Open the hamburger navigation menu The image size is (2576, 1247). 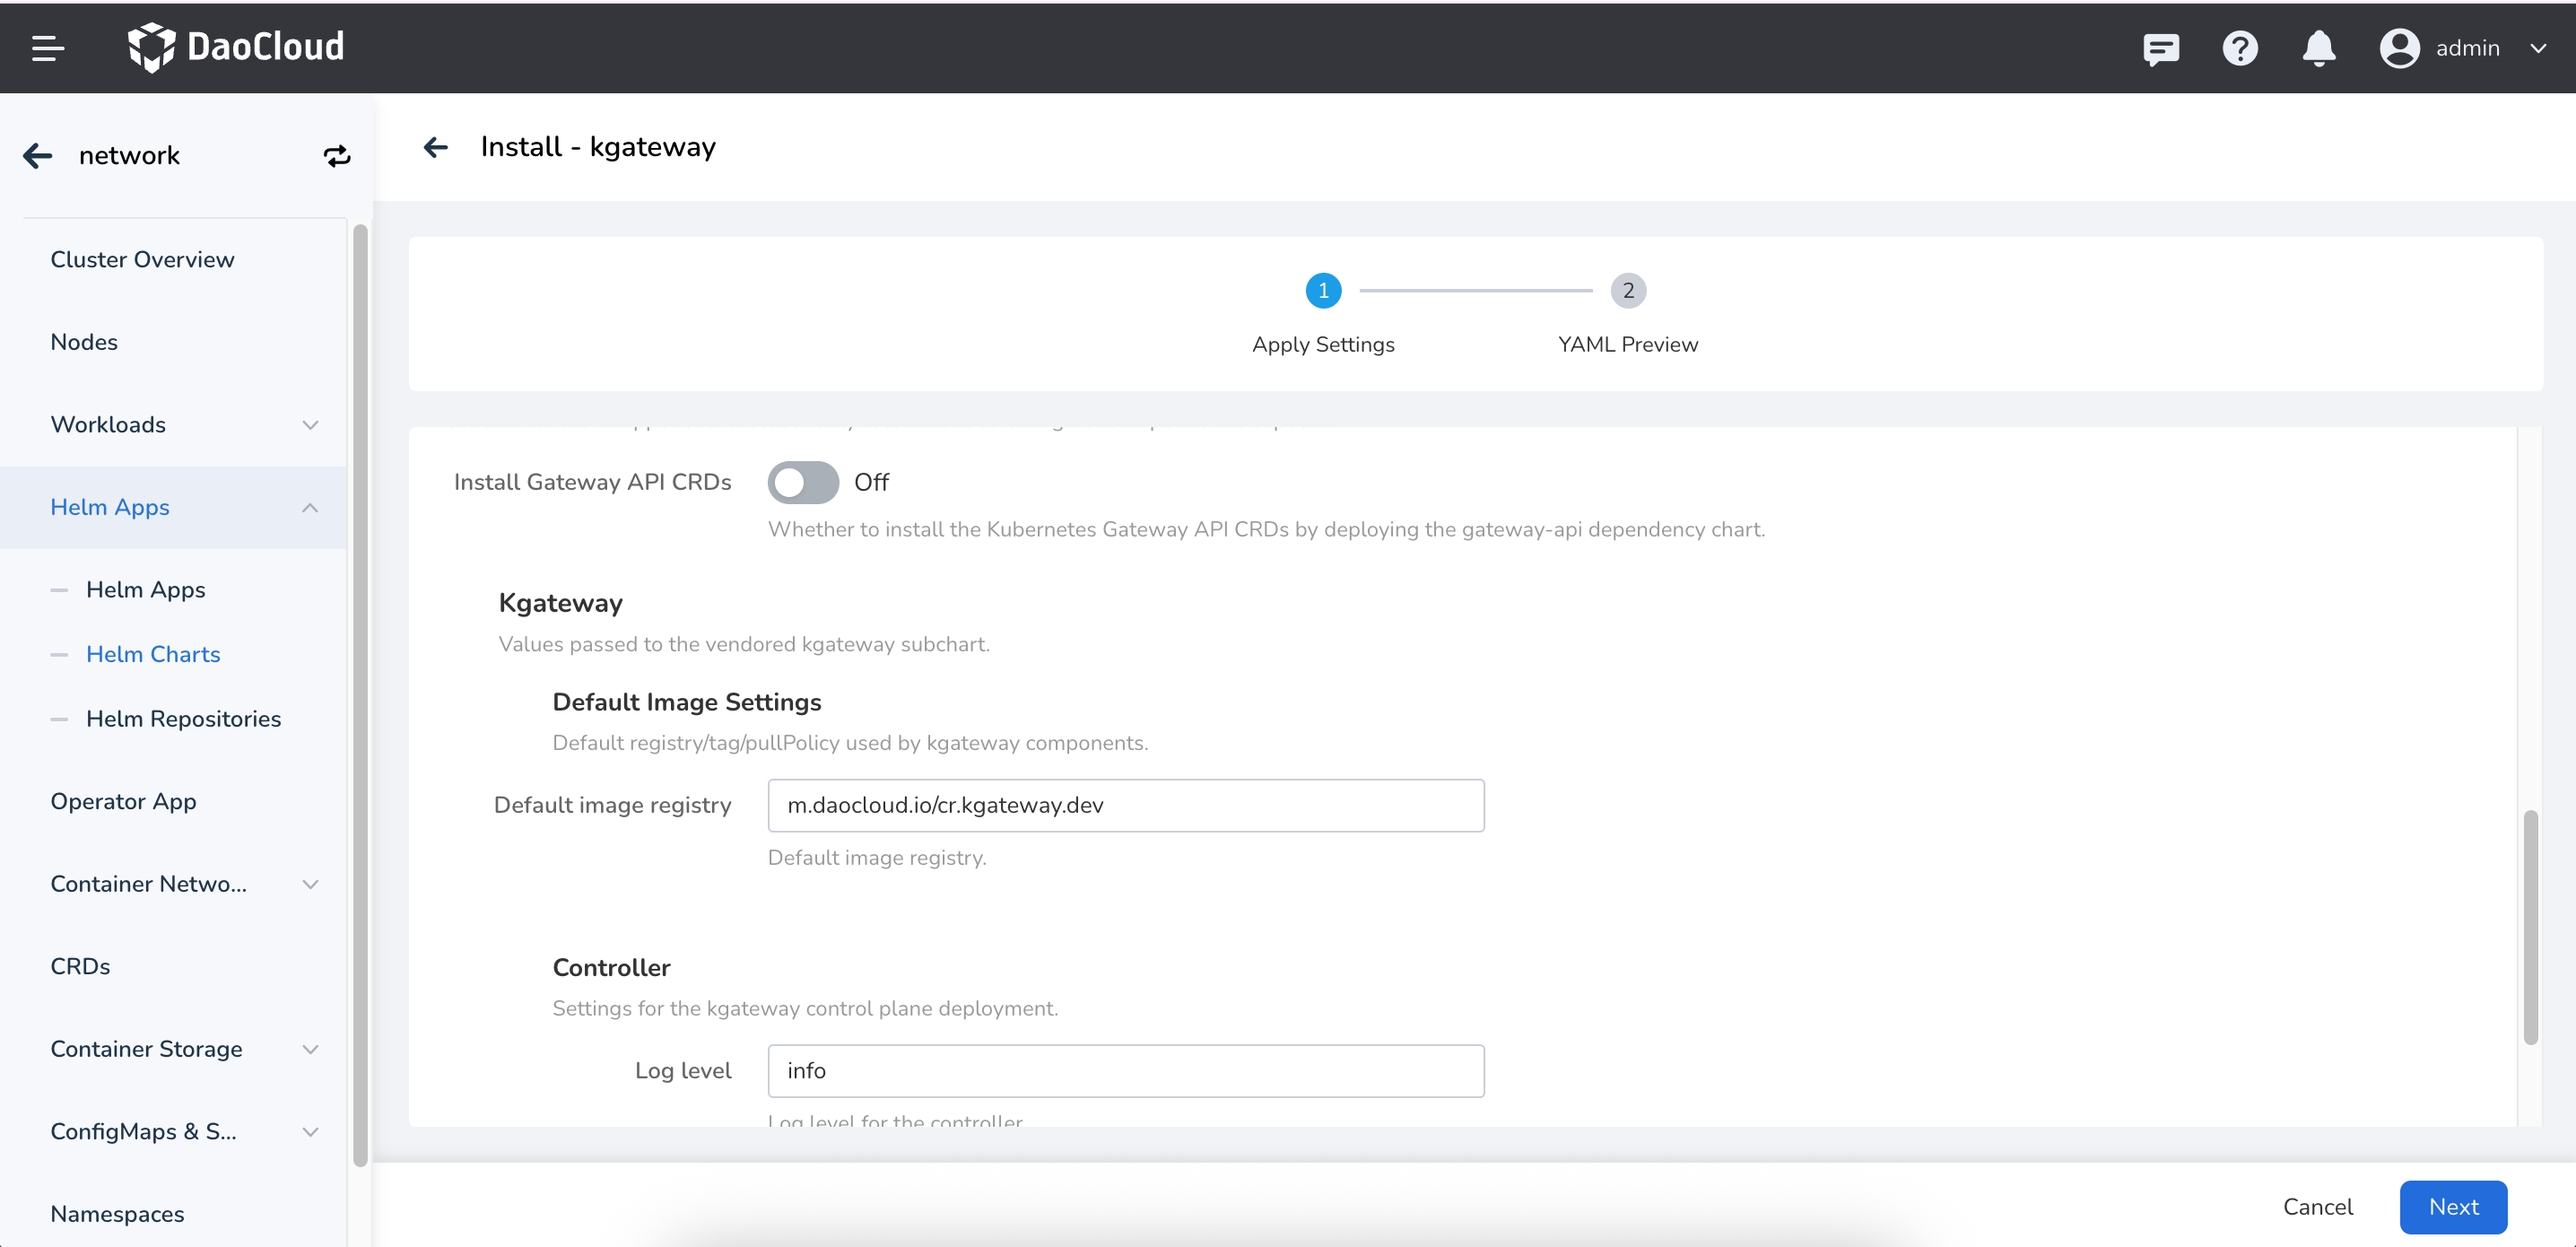pyautogui.click(x=47, y=47)
